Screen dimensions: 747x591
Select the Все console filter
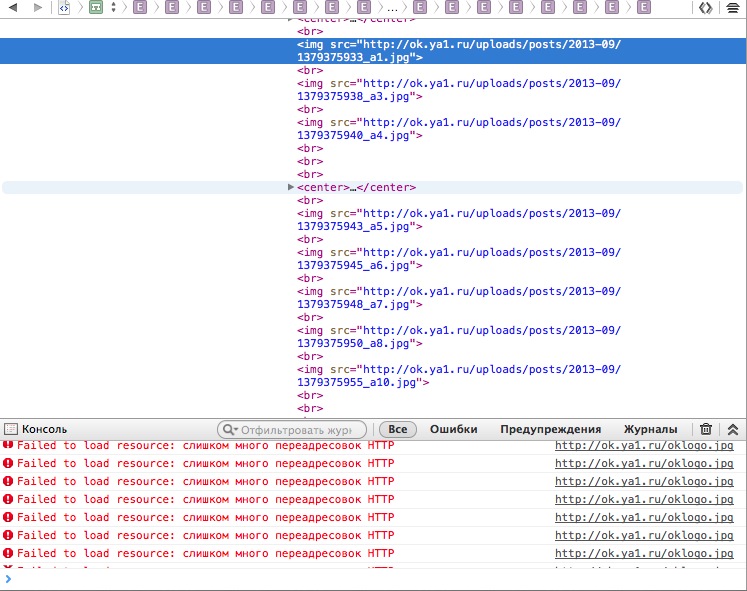[x=397, y=429]
